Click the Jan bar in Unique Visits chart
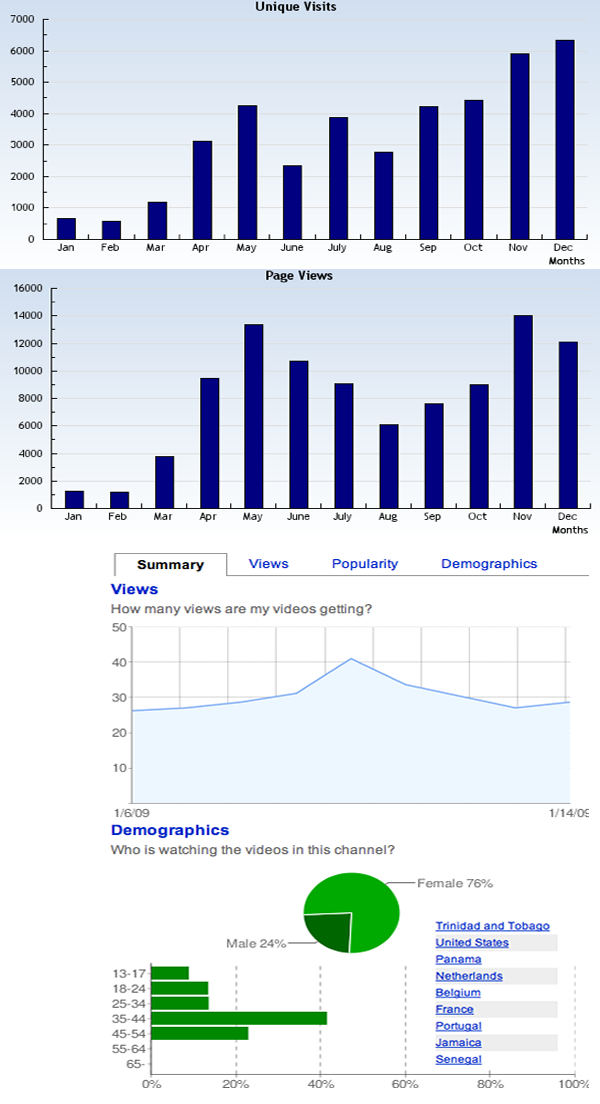Viewport: 600px width, 1104px height. tap(66, 229)
